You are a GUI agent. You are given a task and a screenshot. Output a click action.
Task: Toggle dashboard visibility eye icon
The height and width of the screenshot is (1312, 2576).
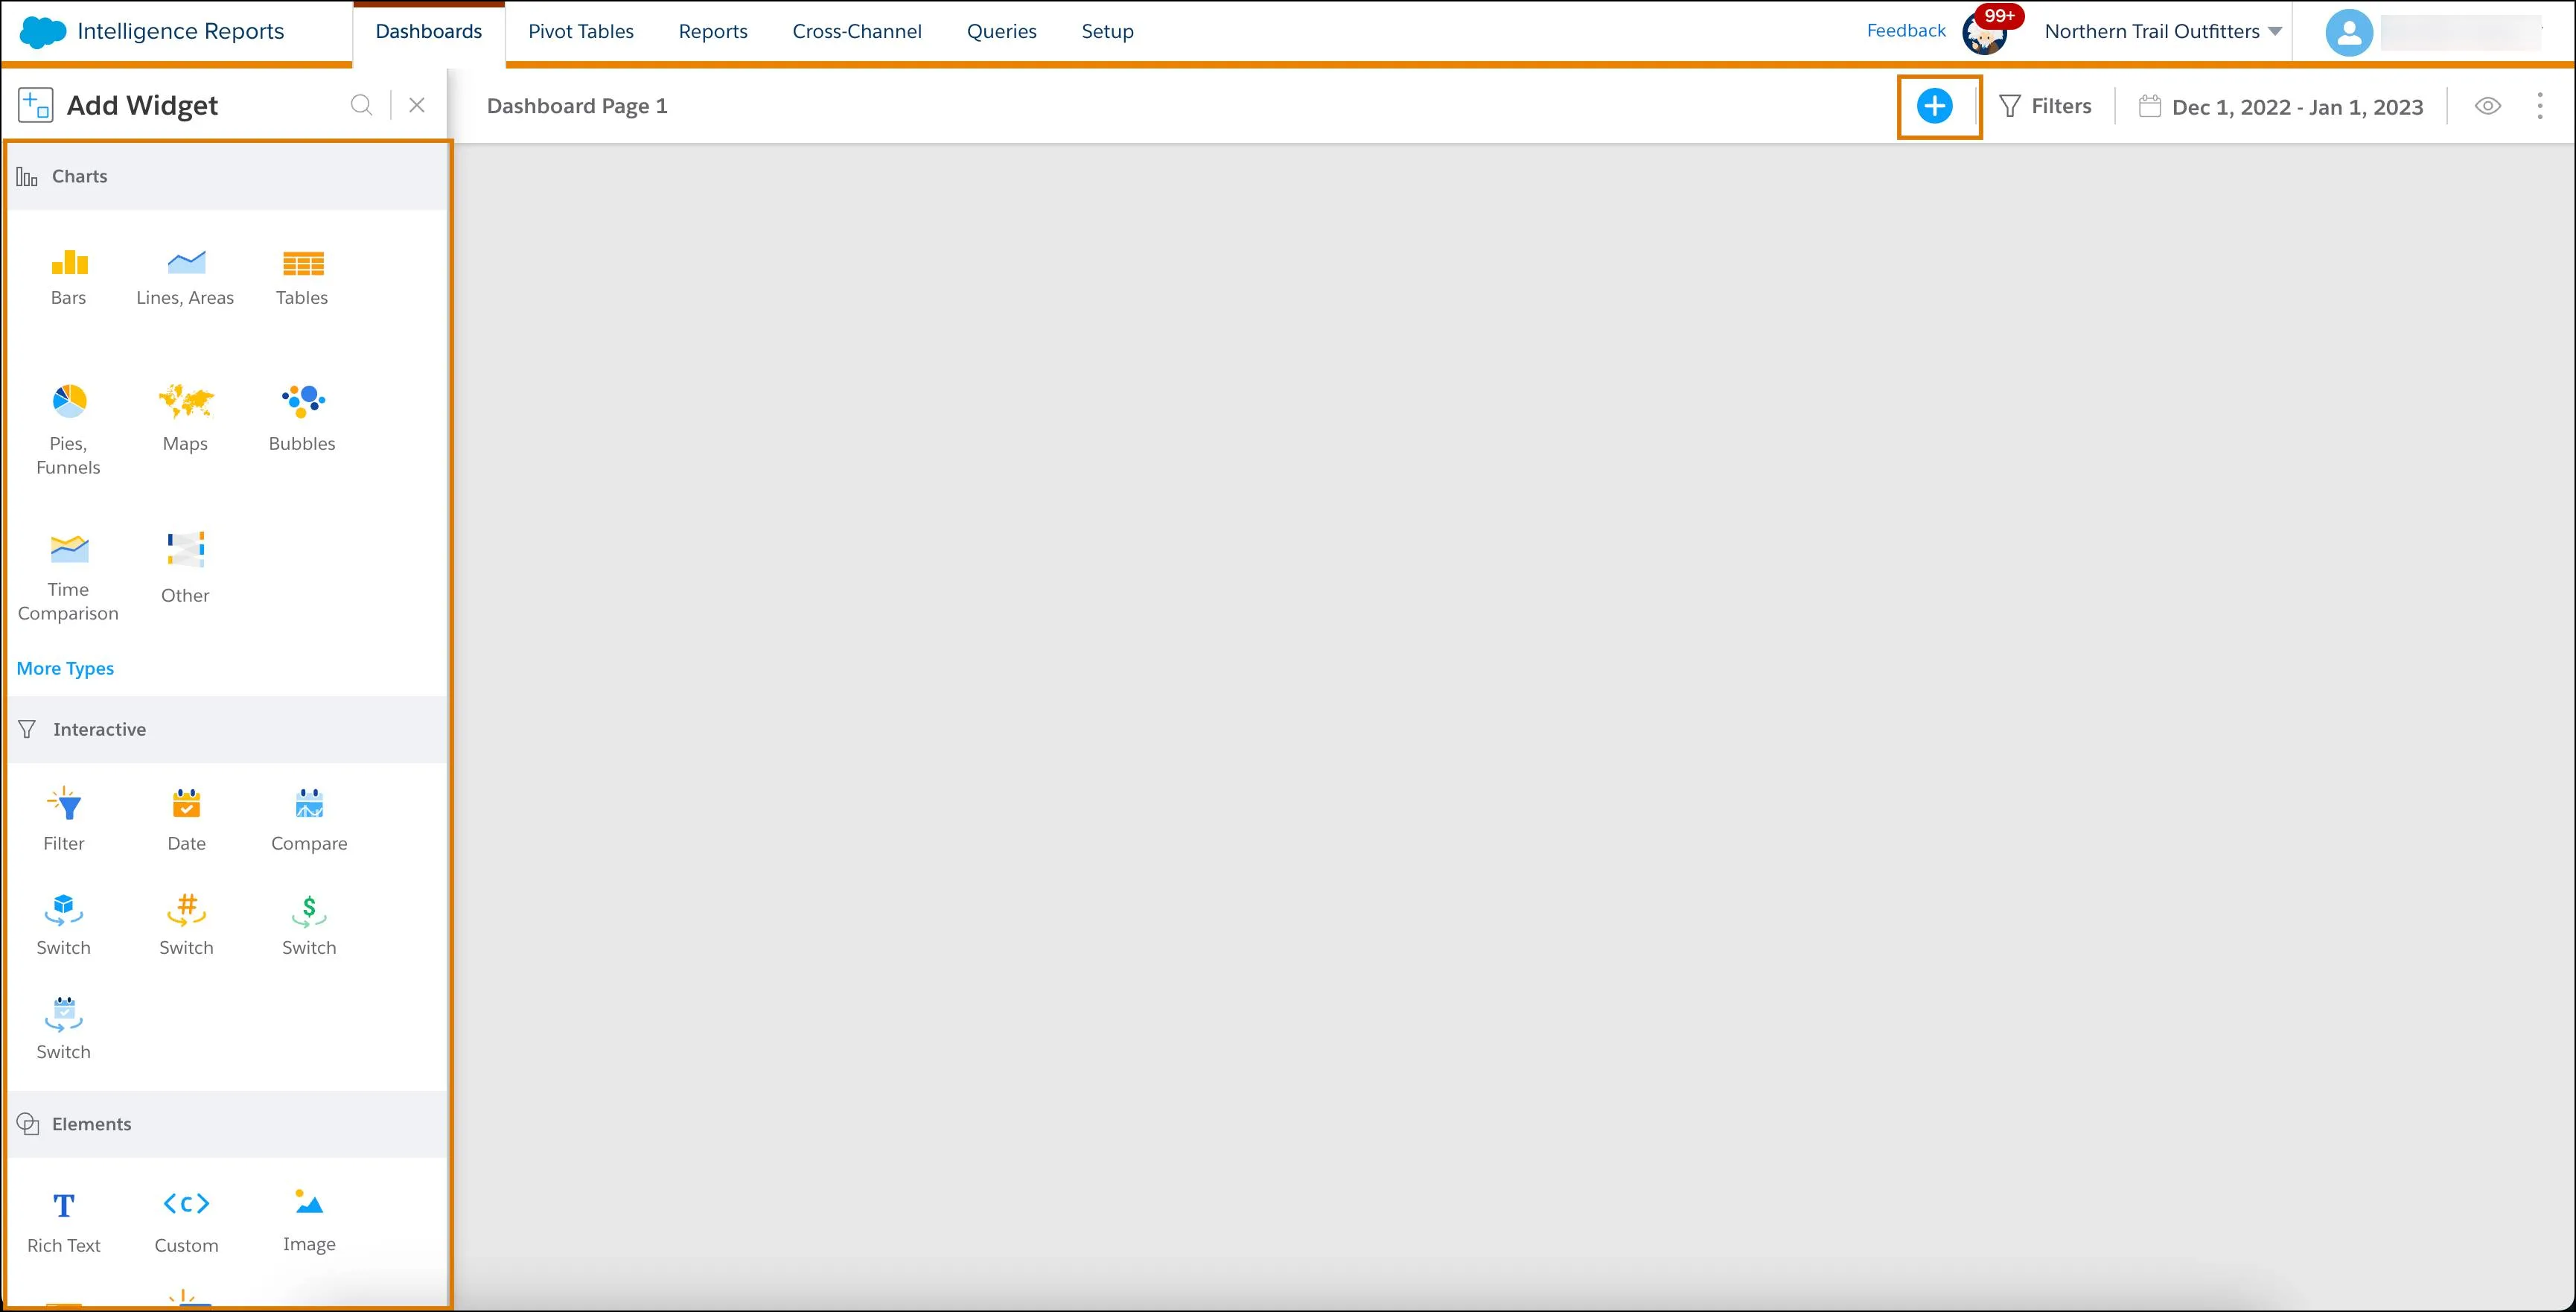(2487, 106)
